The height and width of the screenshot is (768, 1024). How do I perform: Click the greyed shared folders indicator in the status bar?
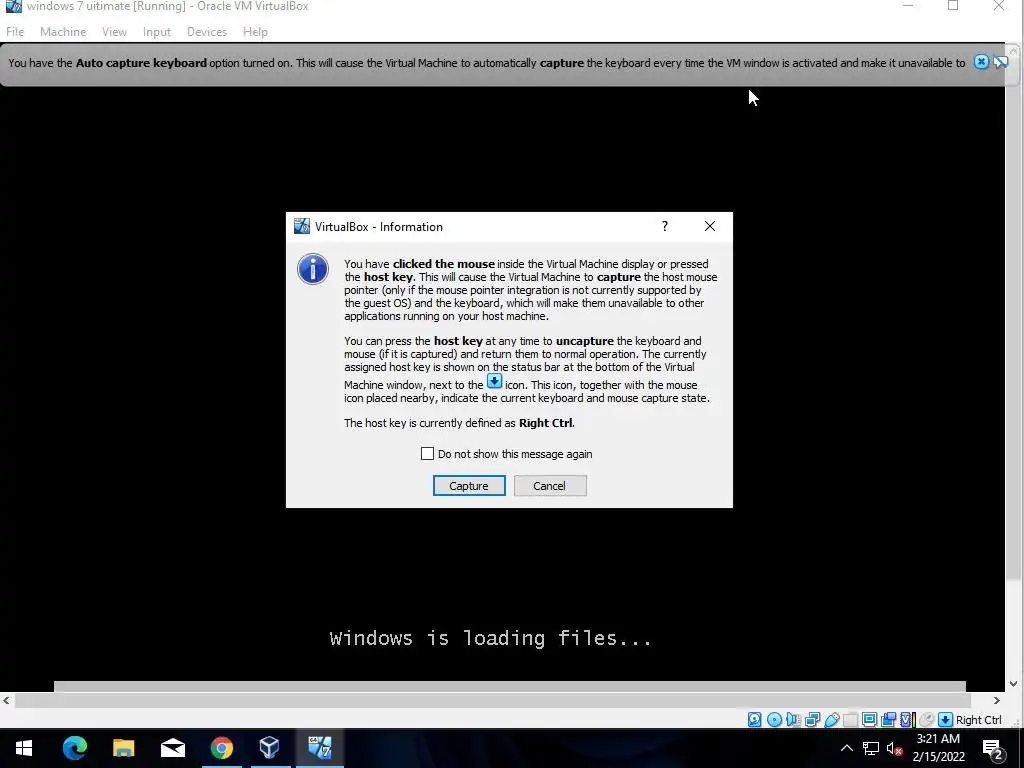coord(850,720)
